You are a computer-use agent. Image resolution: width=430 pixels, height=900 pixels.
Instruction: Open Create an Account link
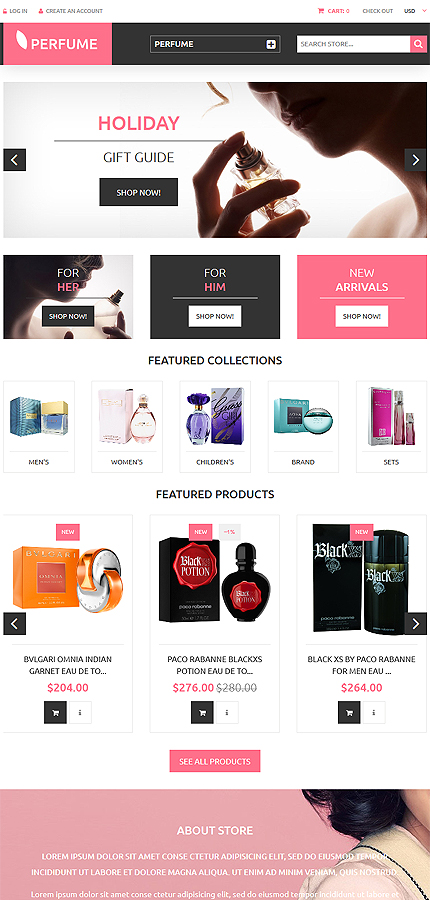point(71,11)
